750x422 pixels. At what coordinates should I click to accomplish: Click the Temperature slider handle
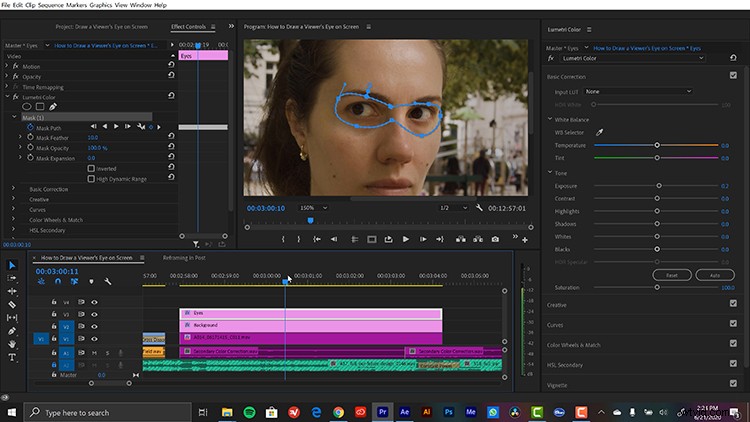click(657, 145)
